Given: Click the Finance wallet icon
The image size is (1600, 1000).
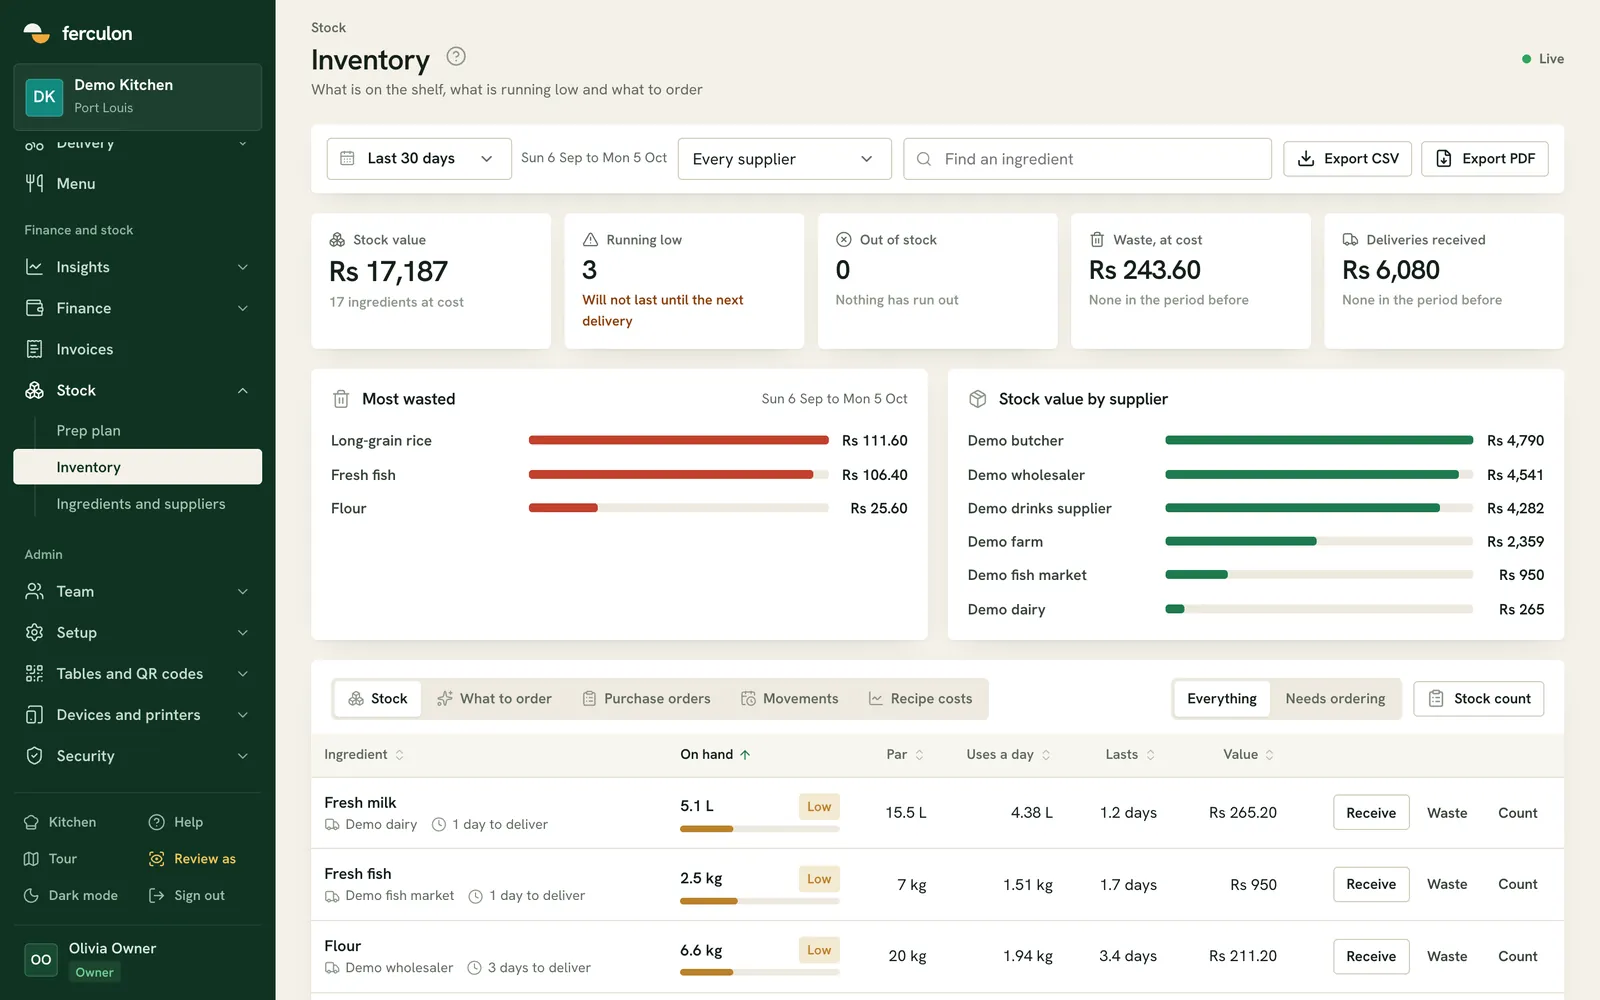Looking at the screenshot, I should [34, 308].
